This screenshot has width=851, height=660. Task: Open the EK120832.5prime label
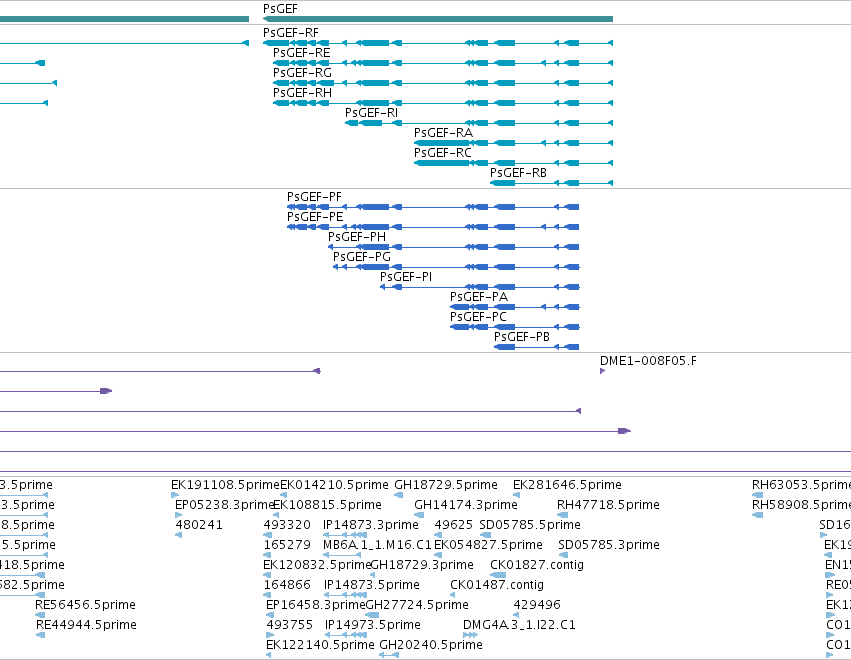(x=317, y=565)
